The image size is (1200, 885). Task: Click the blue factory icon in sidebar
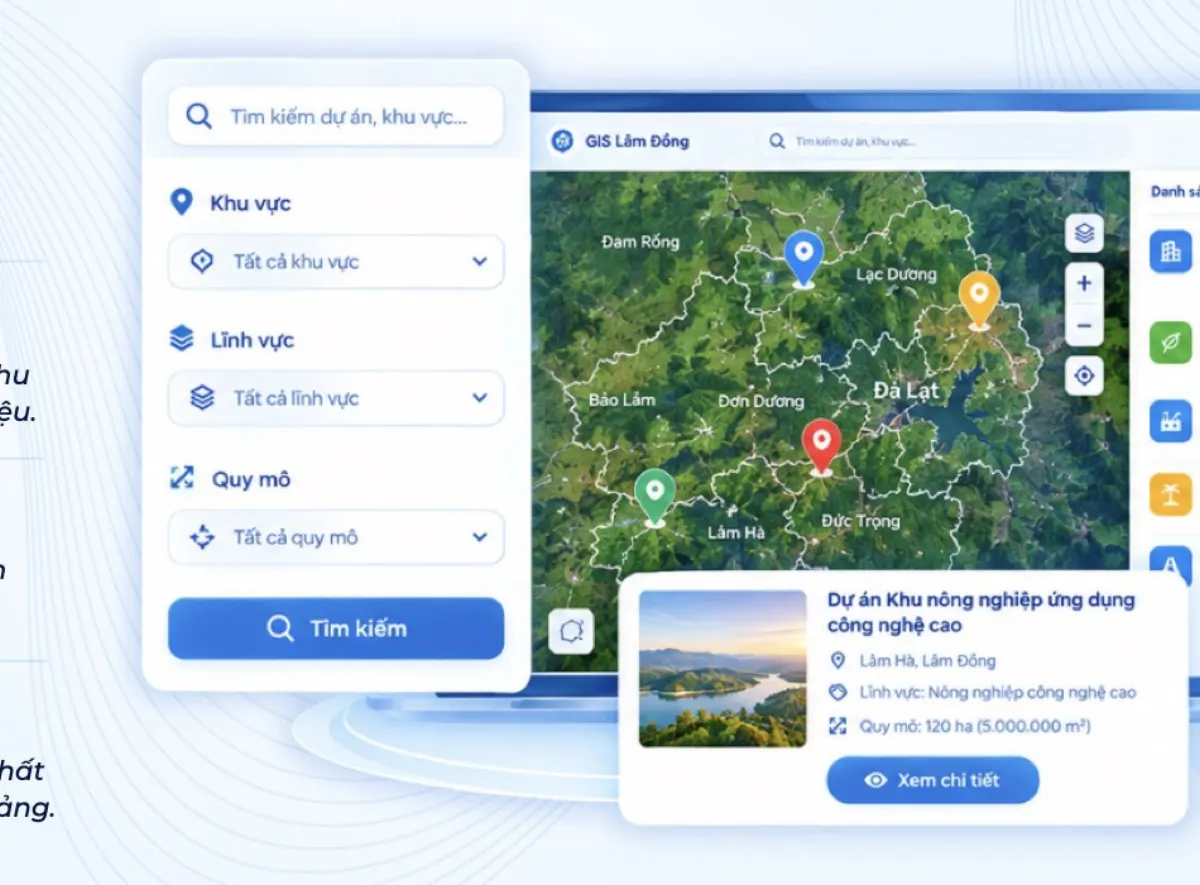(1170, 420)
